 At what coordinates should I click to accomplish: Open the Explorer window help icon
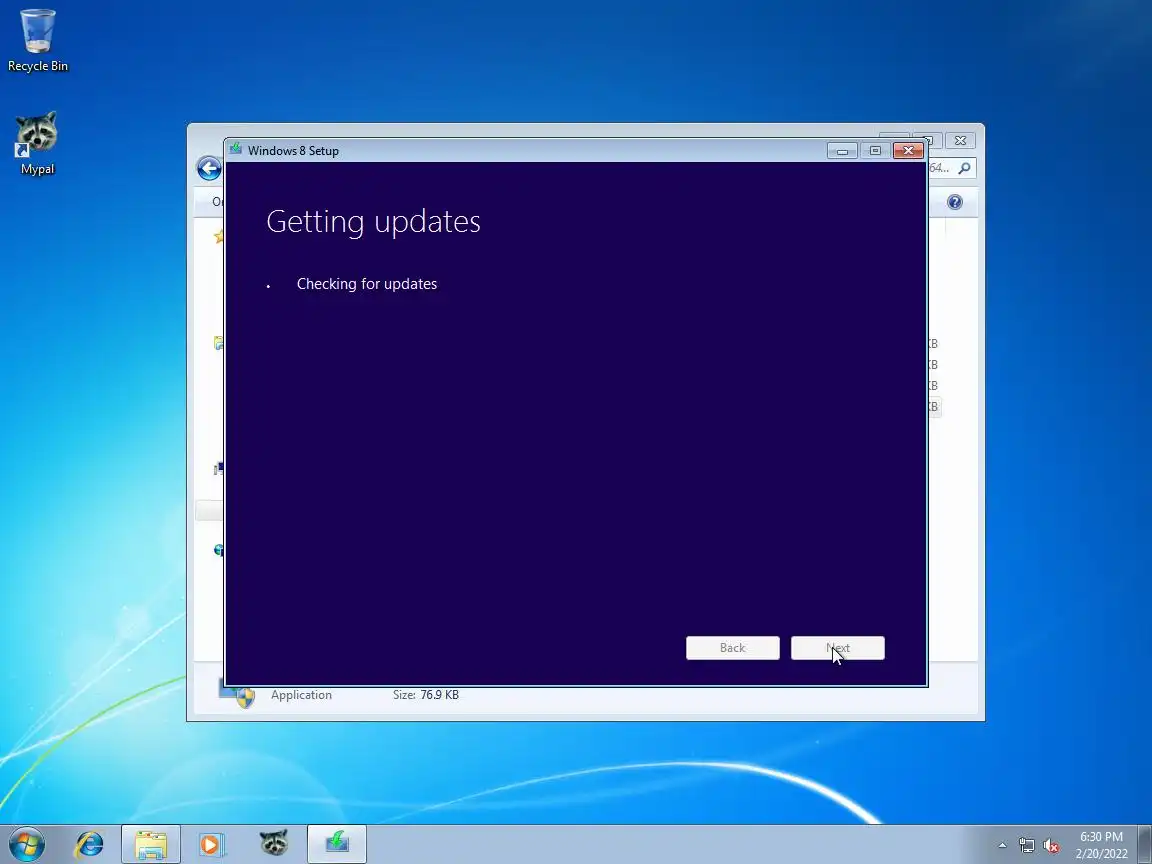(x=954, y=202)
